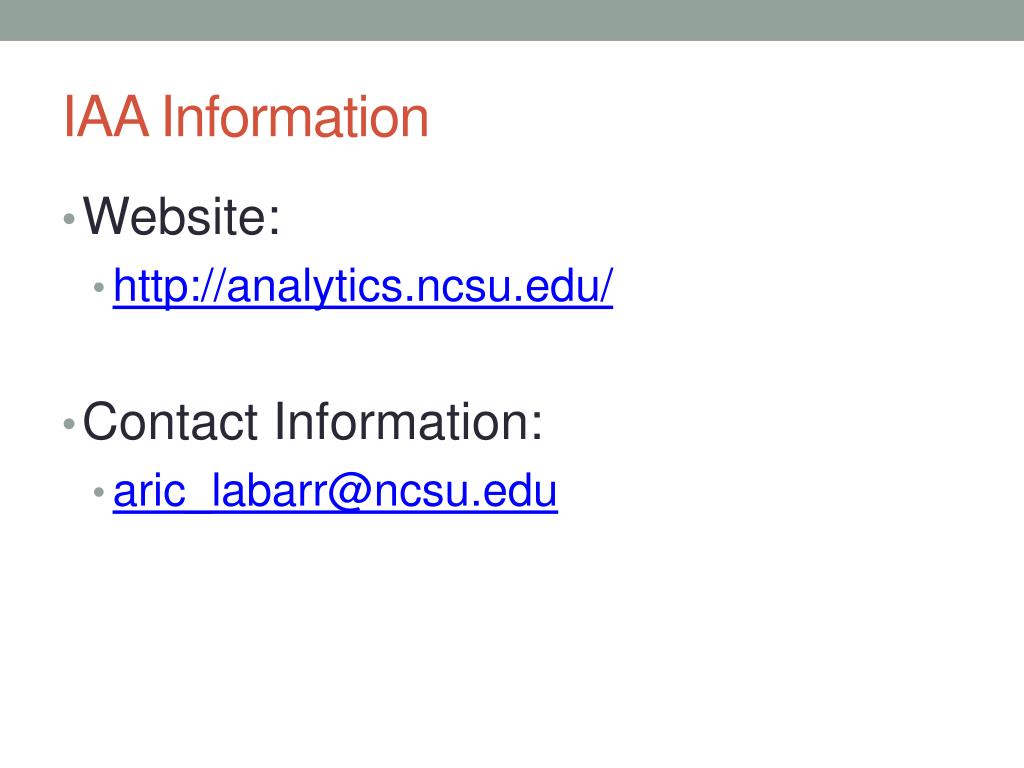Select the IAA Information slide title
The width and height of the screenshot is (1024, 768).
pyautogui.click(x=246, y=117)
